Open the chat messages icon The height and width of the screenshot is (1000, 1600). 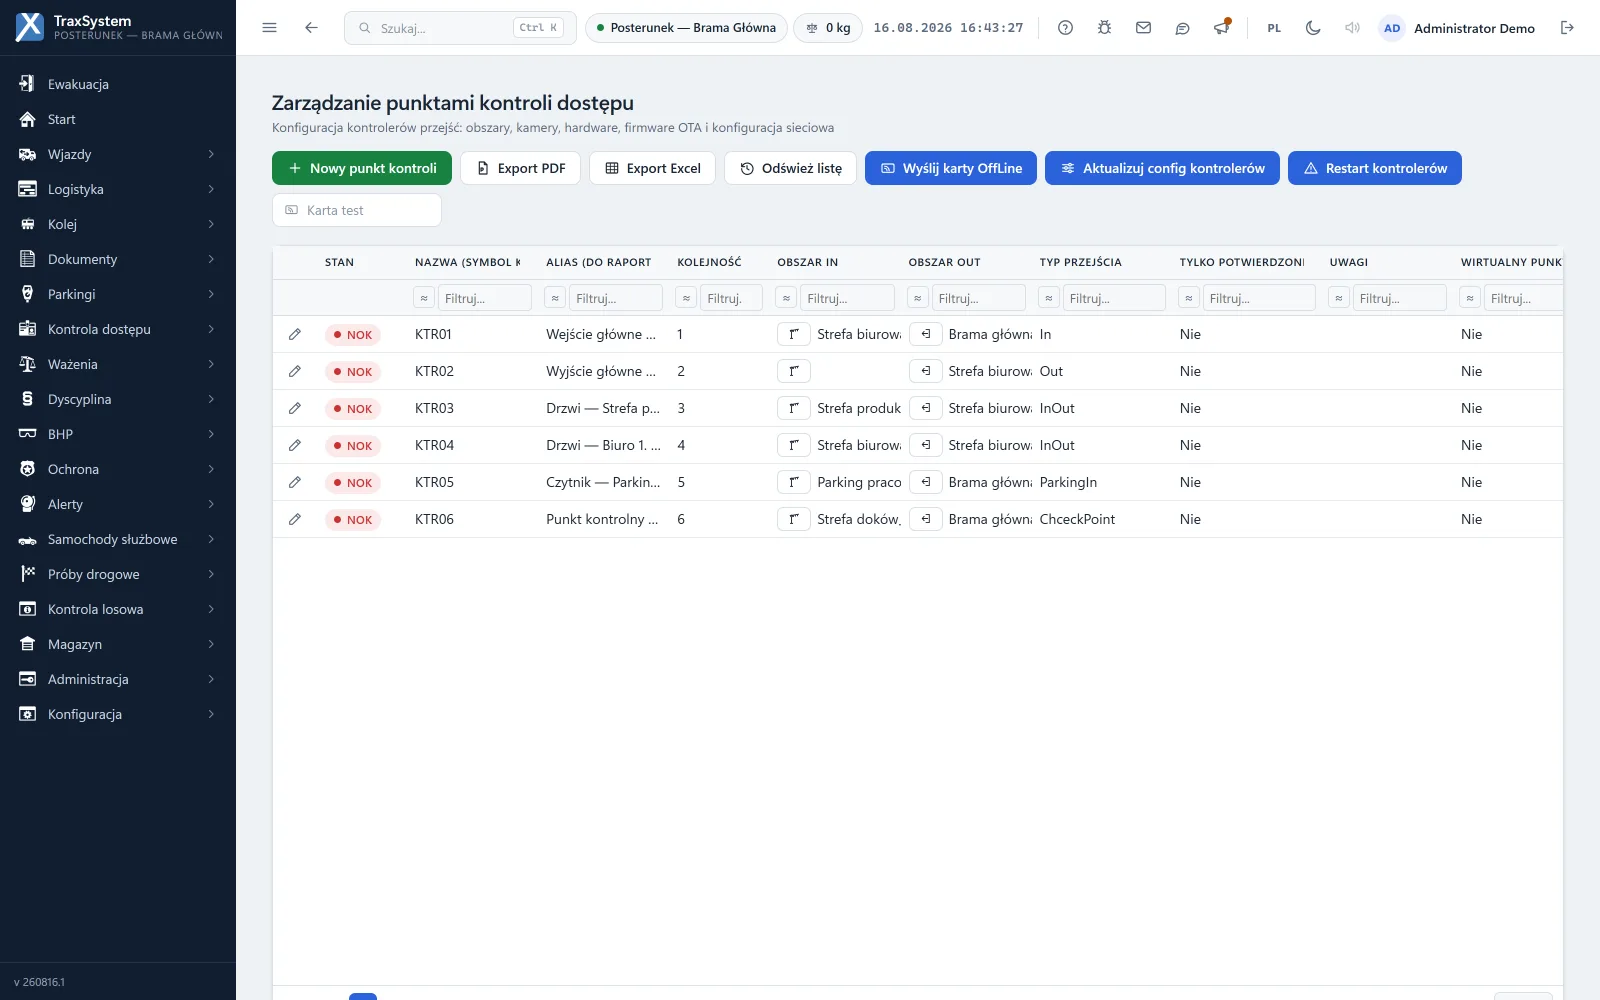(x=1182, y=28)
